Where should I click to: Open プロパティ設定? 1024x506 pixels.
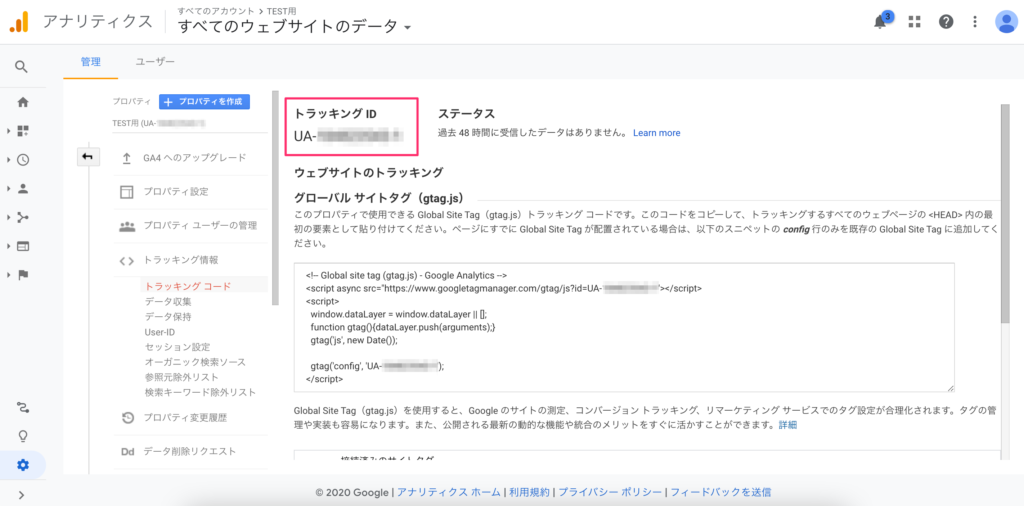tap(176, 192)
